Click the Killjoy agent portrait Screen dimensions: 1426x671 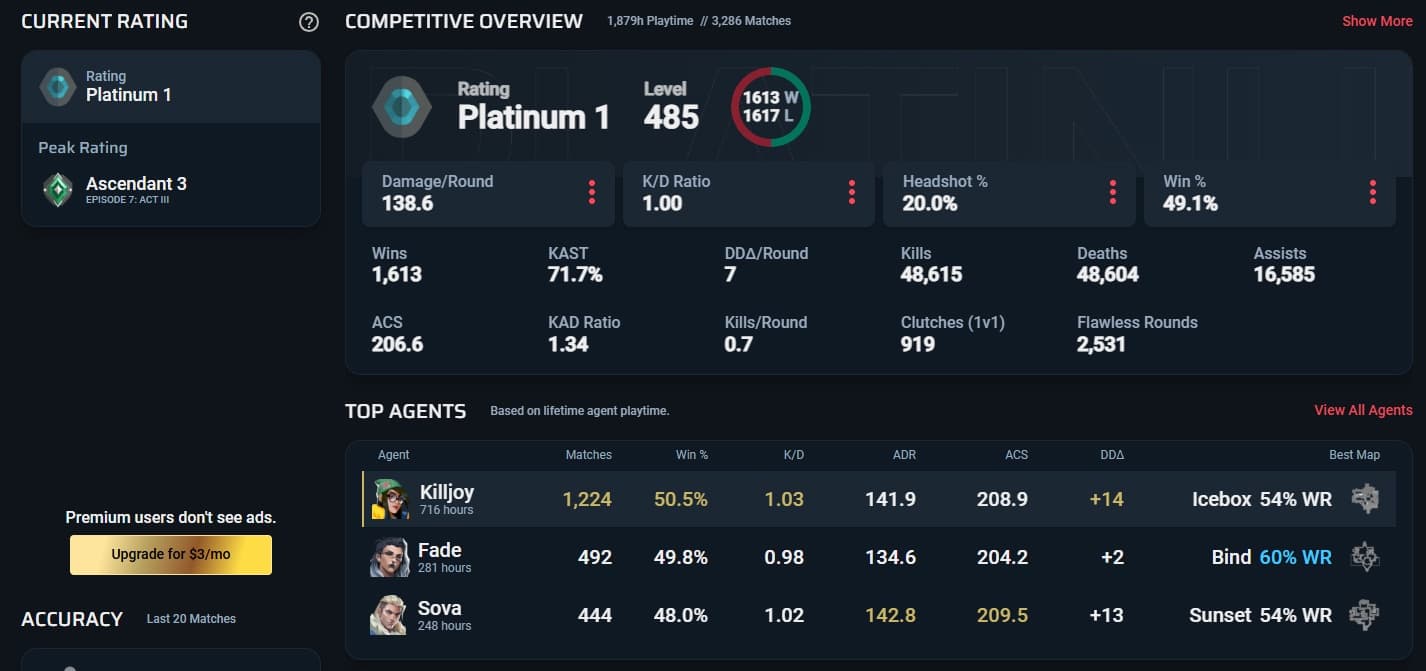pyautogui.click(x=390, y=499)
